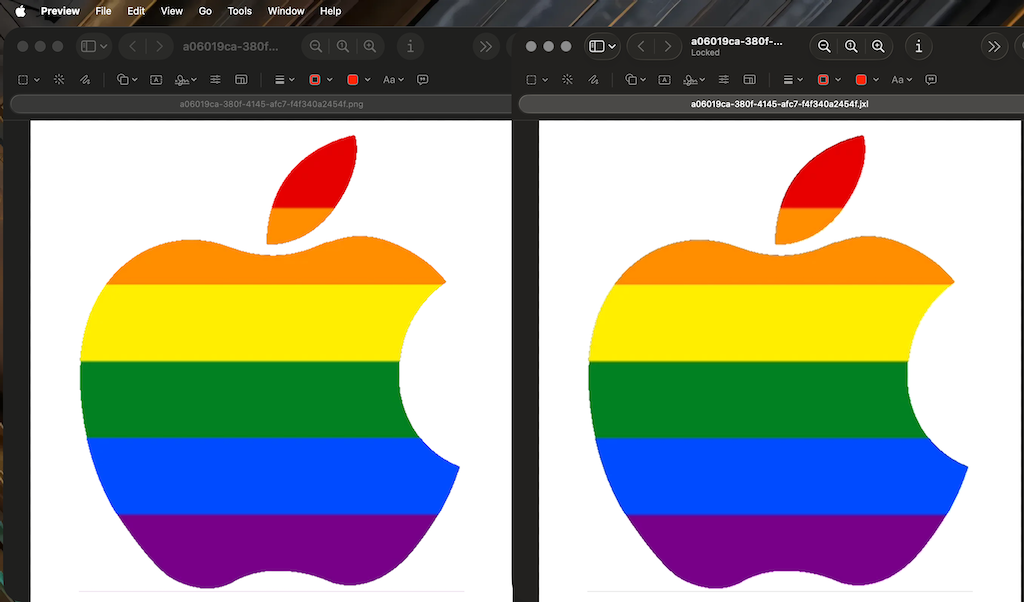Image resolution: width=1024 pixels, height=602 pixels.
Task: Open Adjust Color in JXL window
Action: tap(724, 80)
